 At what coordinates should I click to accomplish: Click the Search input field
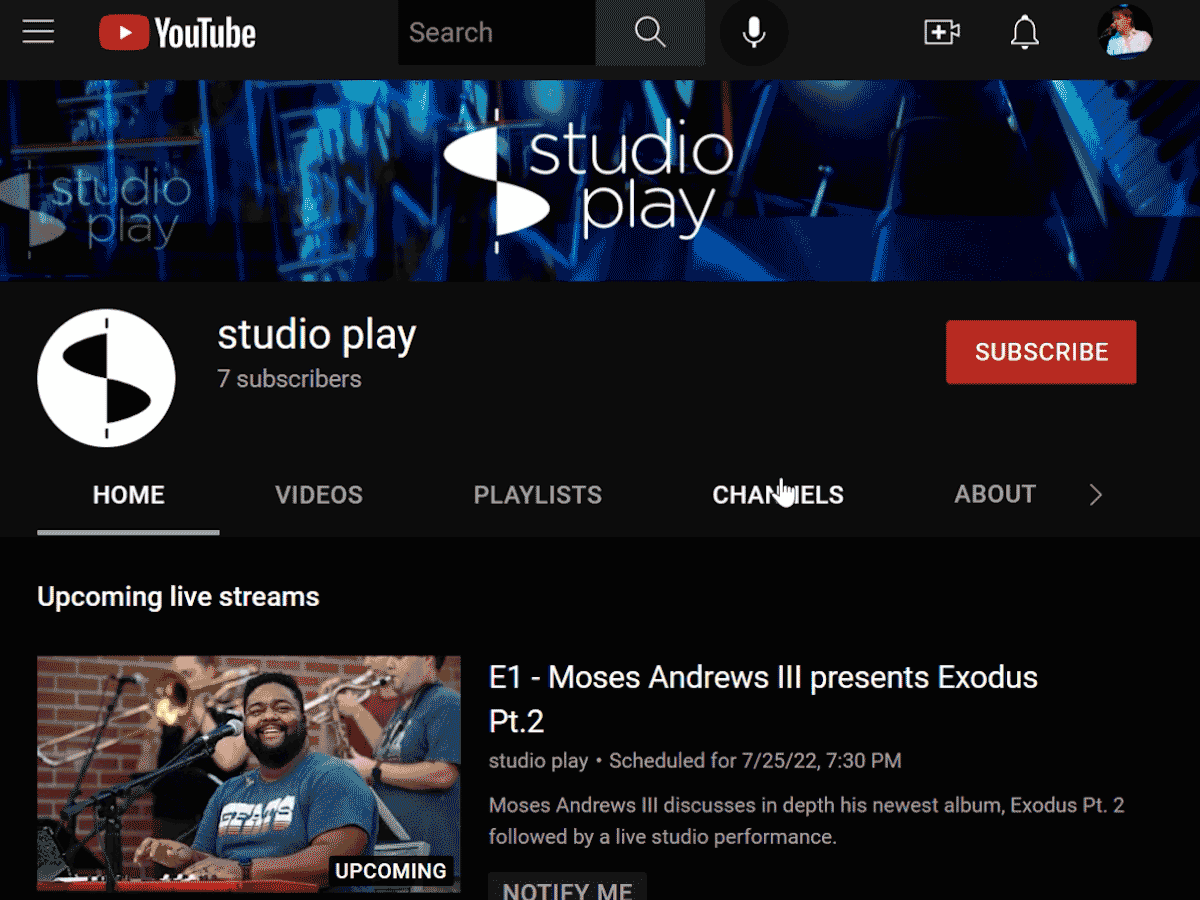[497, 33]
